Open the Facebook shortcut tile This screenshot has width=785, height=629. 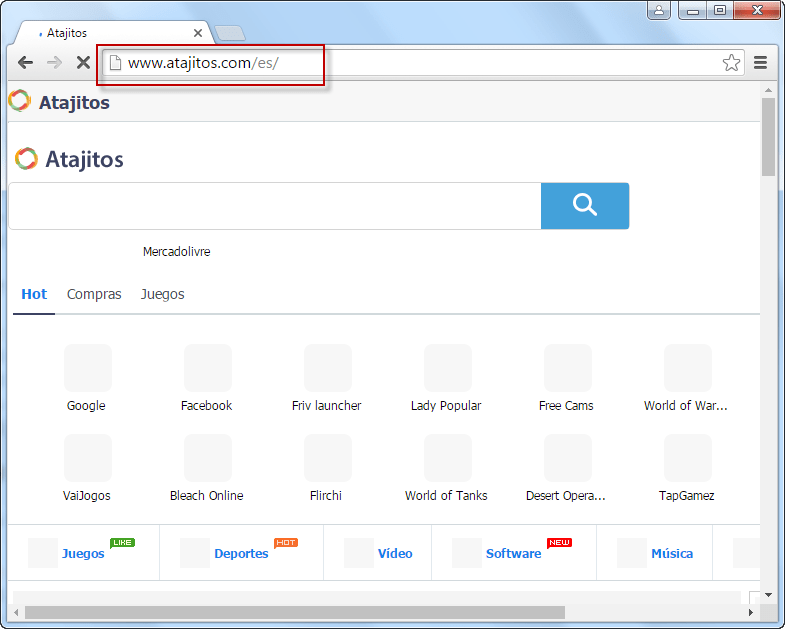207,378
